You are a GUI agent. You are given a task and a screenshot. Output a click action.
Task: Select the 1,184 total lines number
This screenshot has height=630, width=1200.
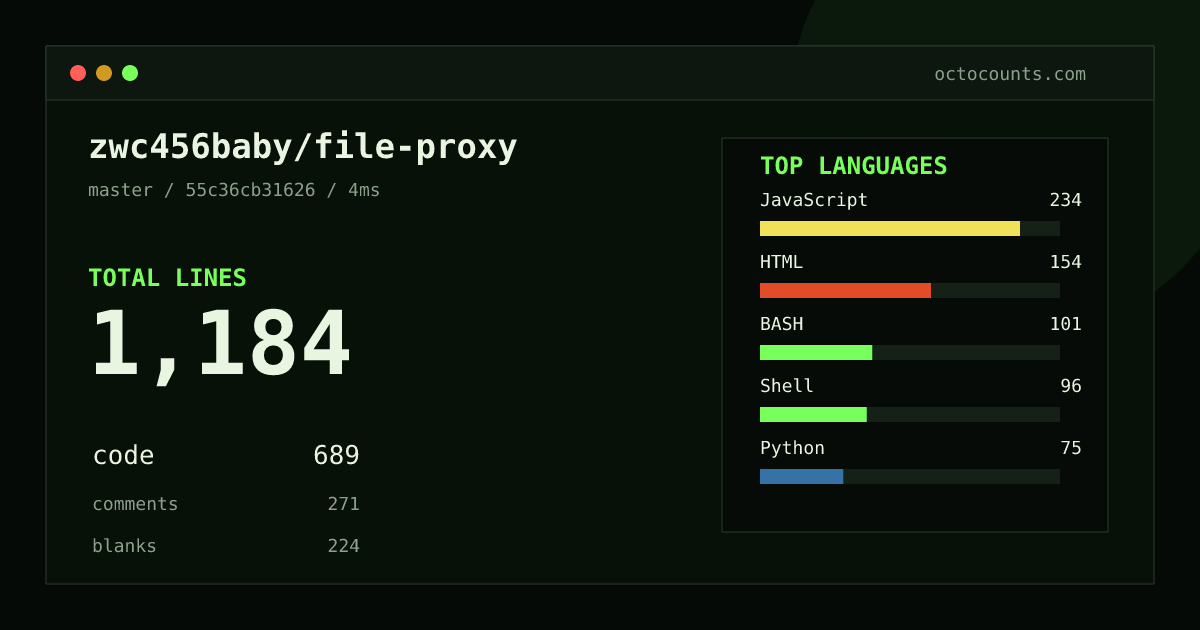[x=220, y=345]
